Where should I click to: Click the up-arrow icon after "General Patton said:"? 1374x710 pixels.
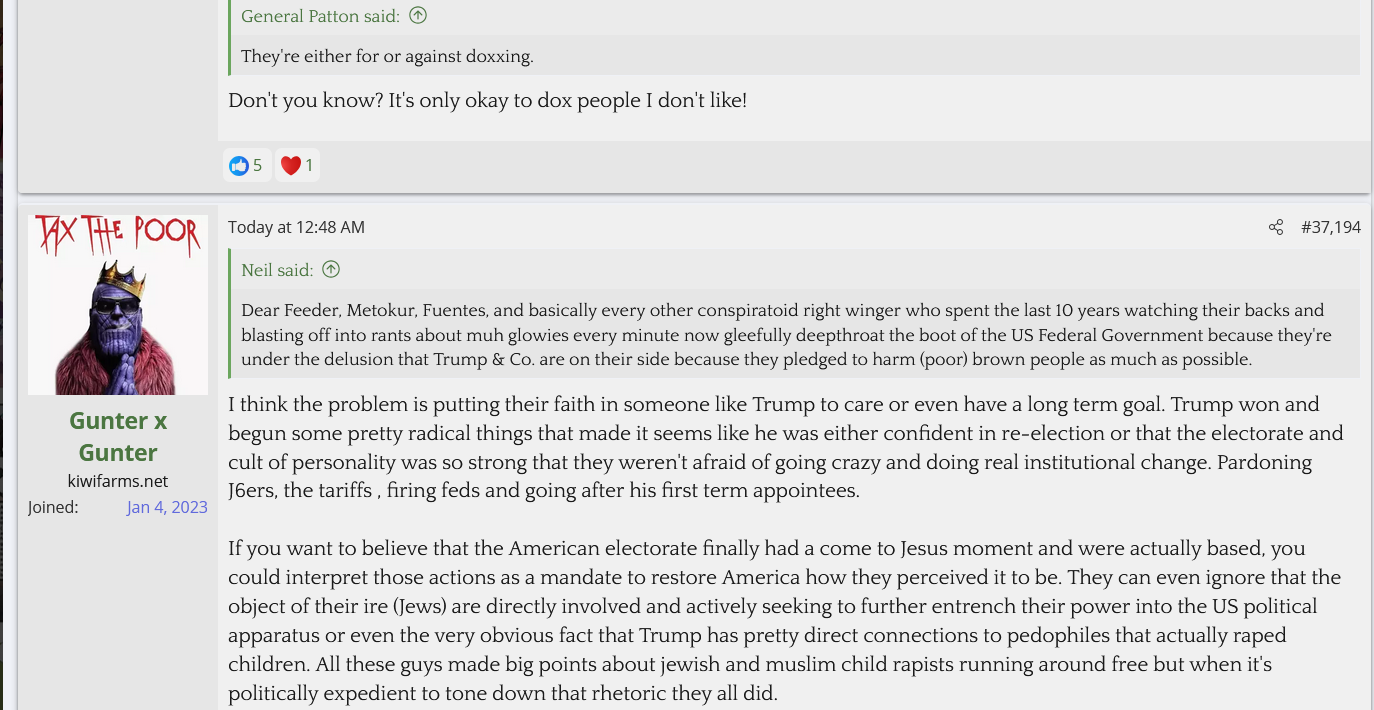tap(418, 15)
